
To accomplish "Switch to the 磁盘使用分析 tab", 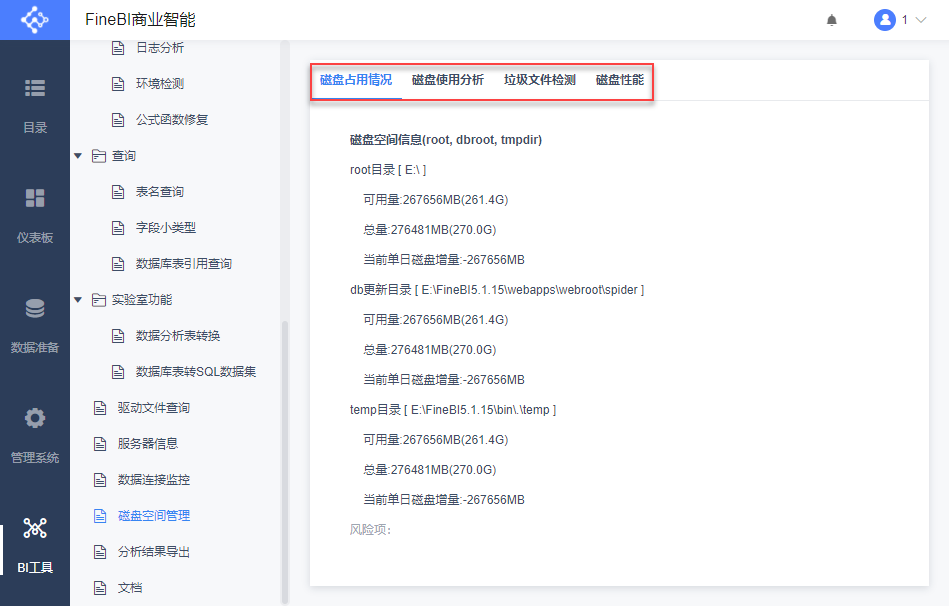I will 448,80.
